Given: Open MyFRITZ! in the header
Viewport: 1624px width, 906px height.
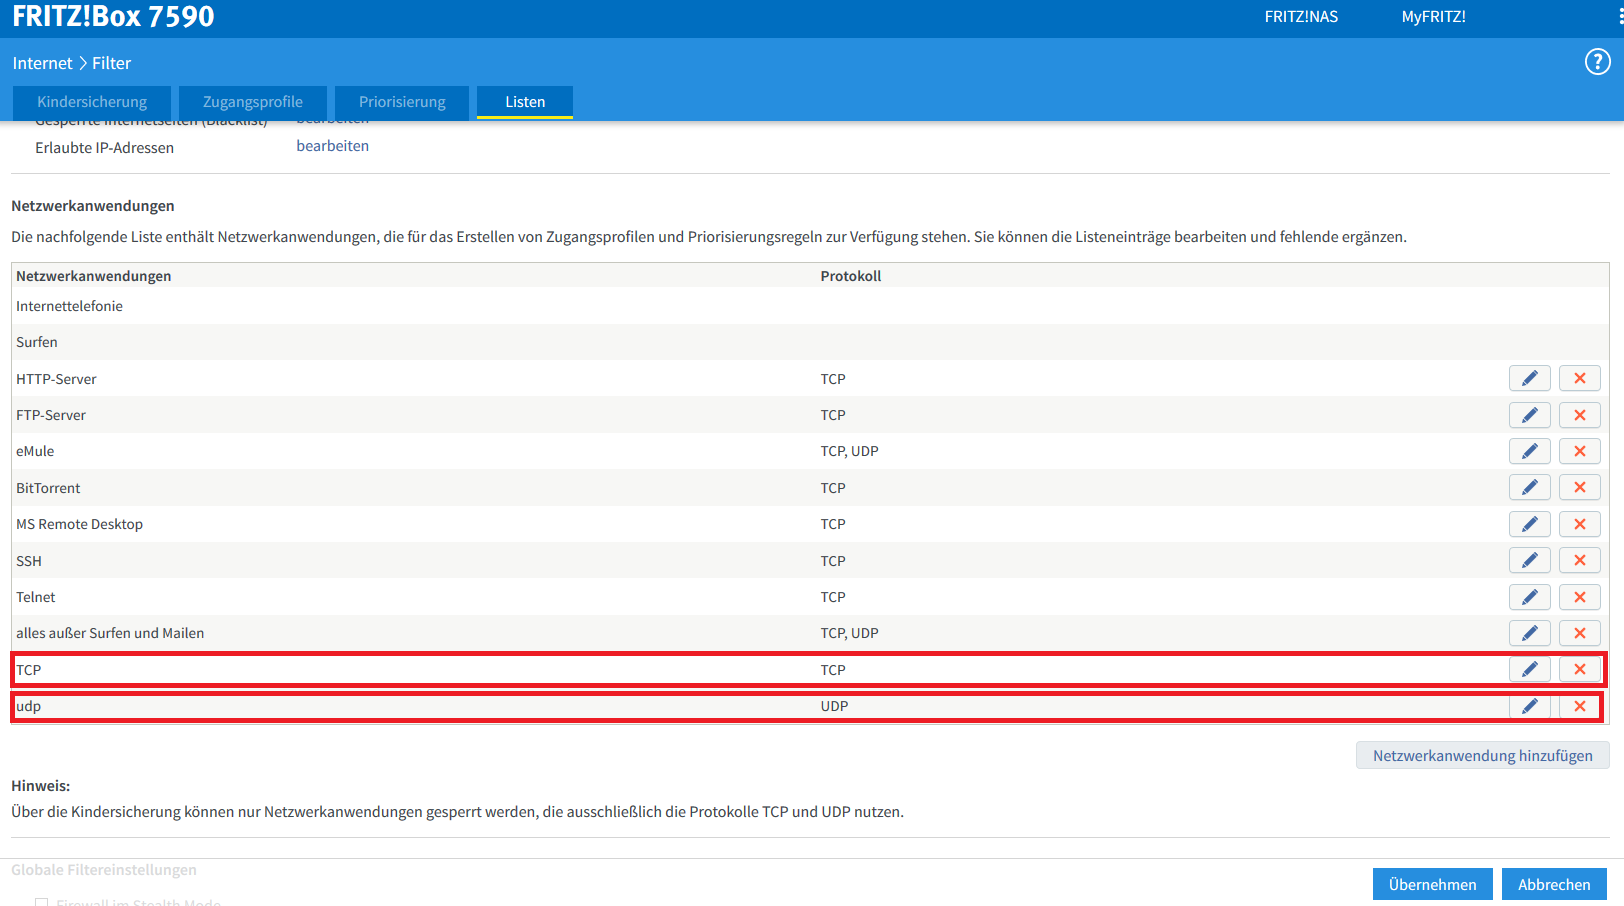Looking at the screenshot, I should (x=1433, y=17).
